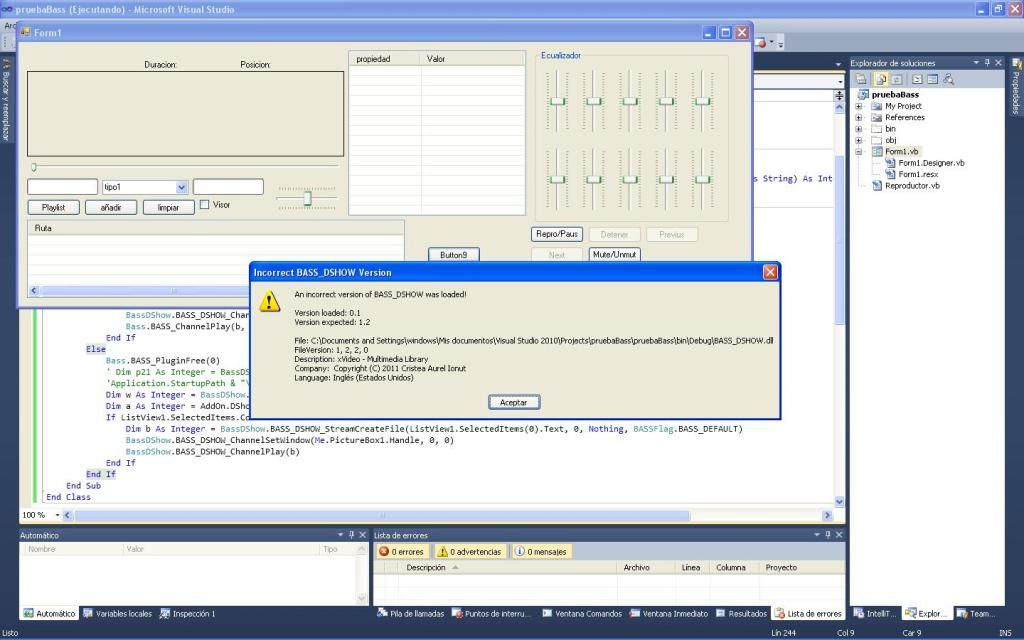Click Aceptar in the error dialog
Viewport: 1024px width, 640px height.
(514, 402)
